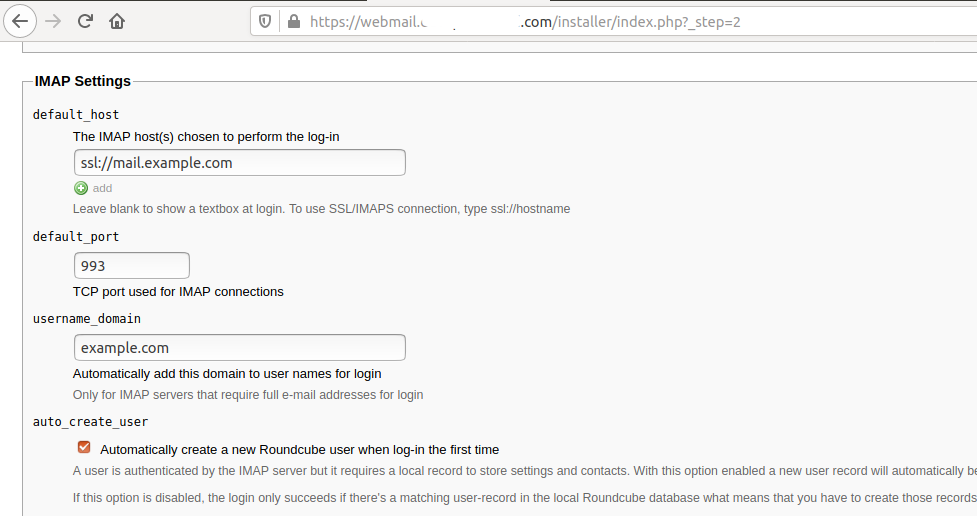Click the 'username_domain' setting label
The image size is (977, 516).
87,319
